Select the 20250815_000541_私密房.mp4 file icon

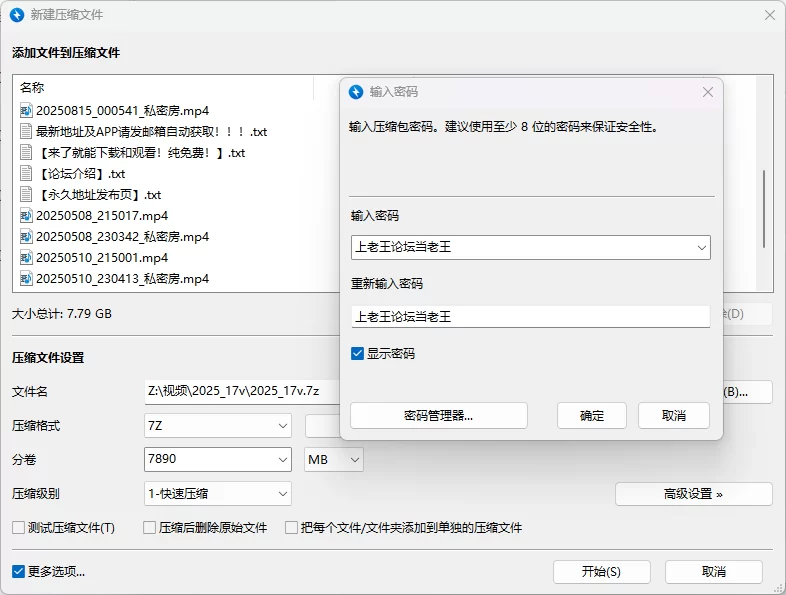tap(27, 111)
